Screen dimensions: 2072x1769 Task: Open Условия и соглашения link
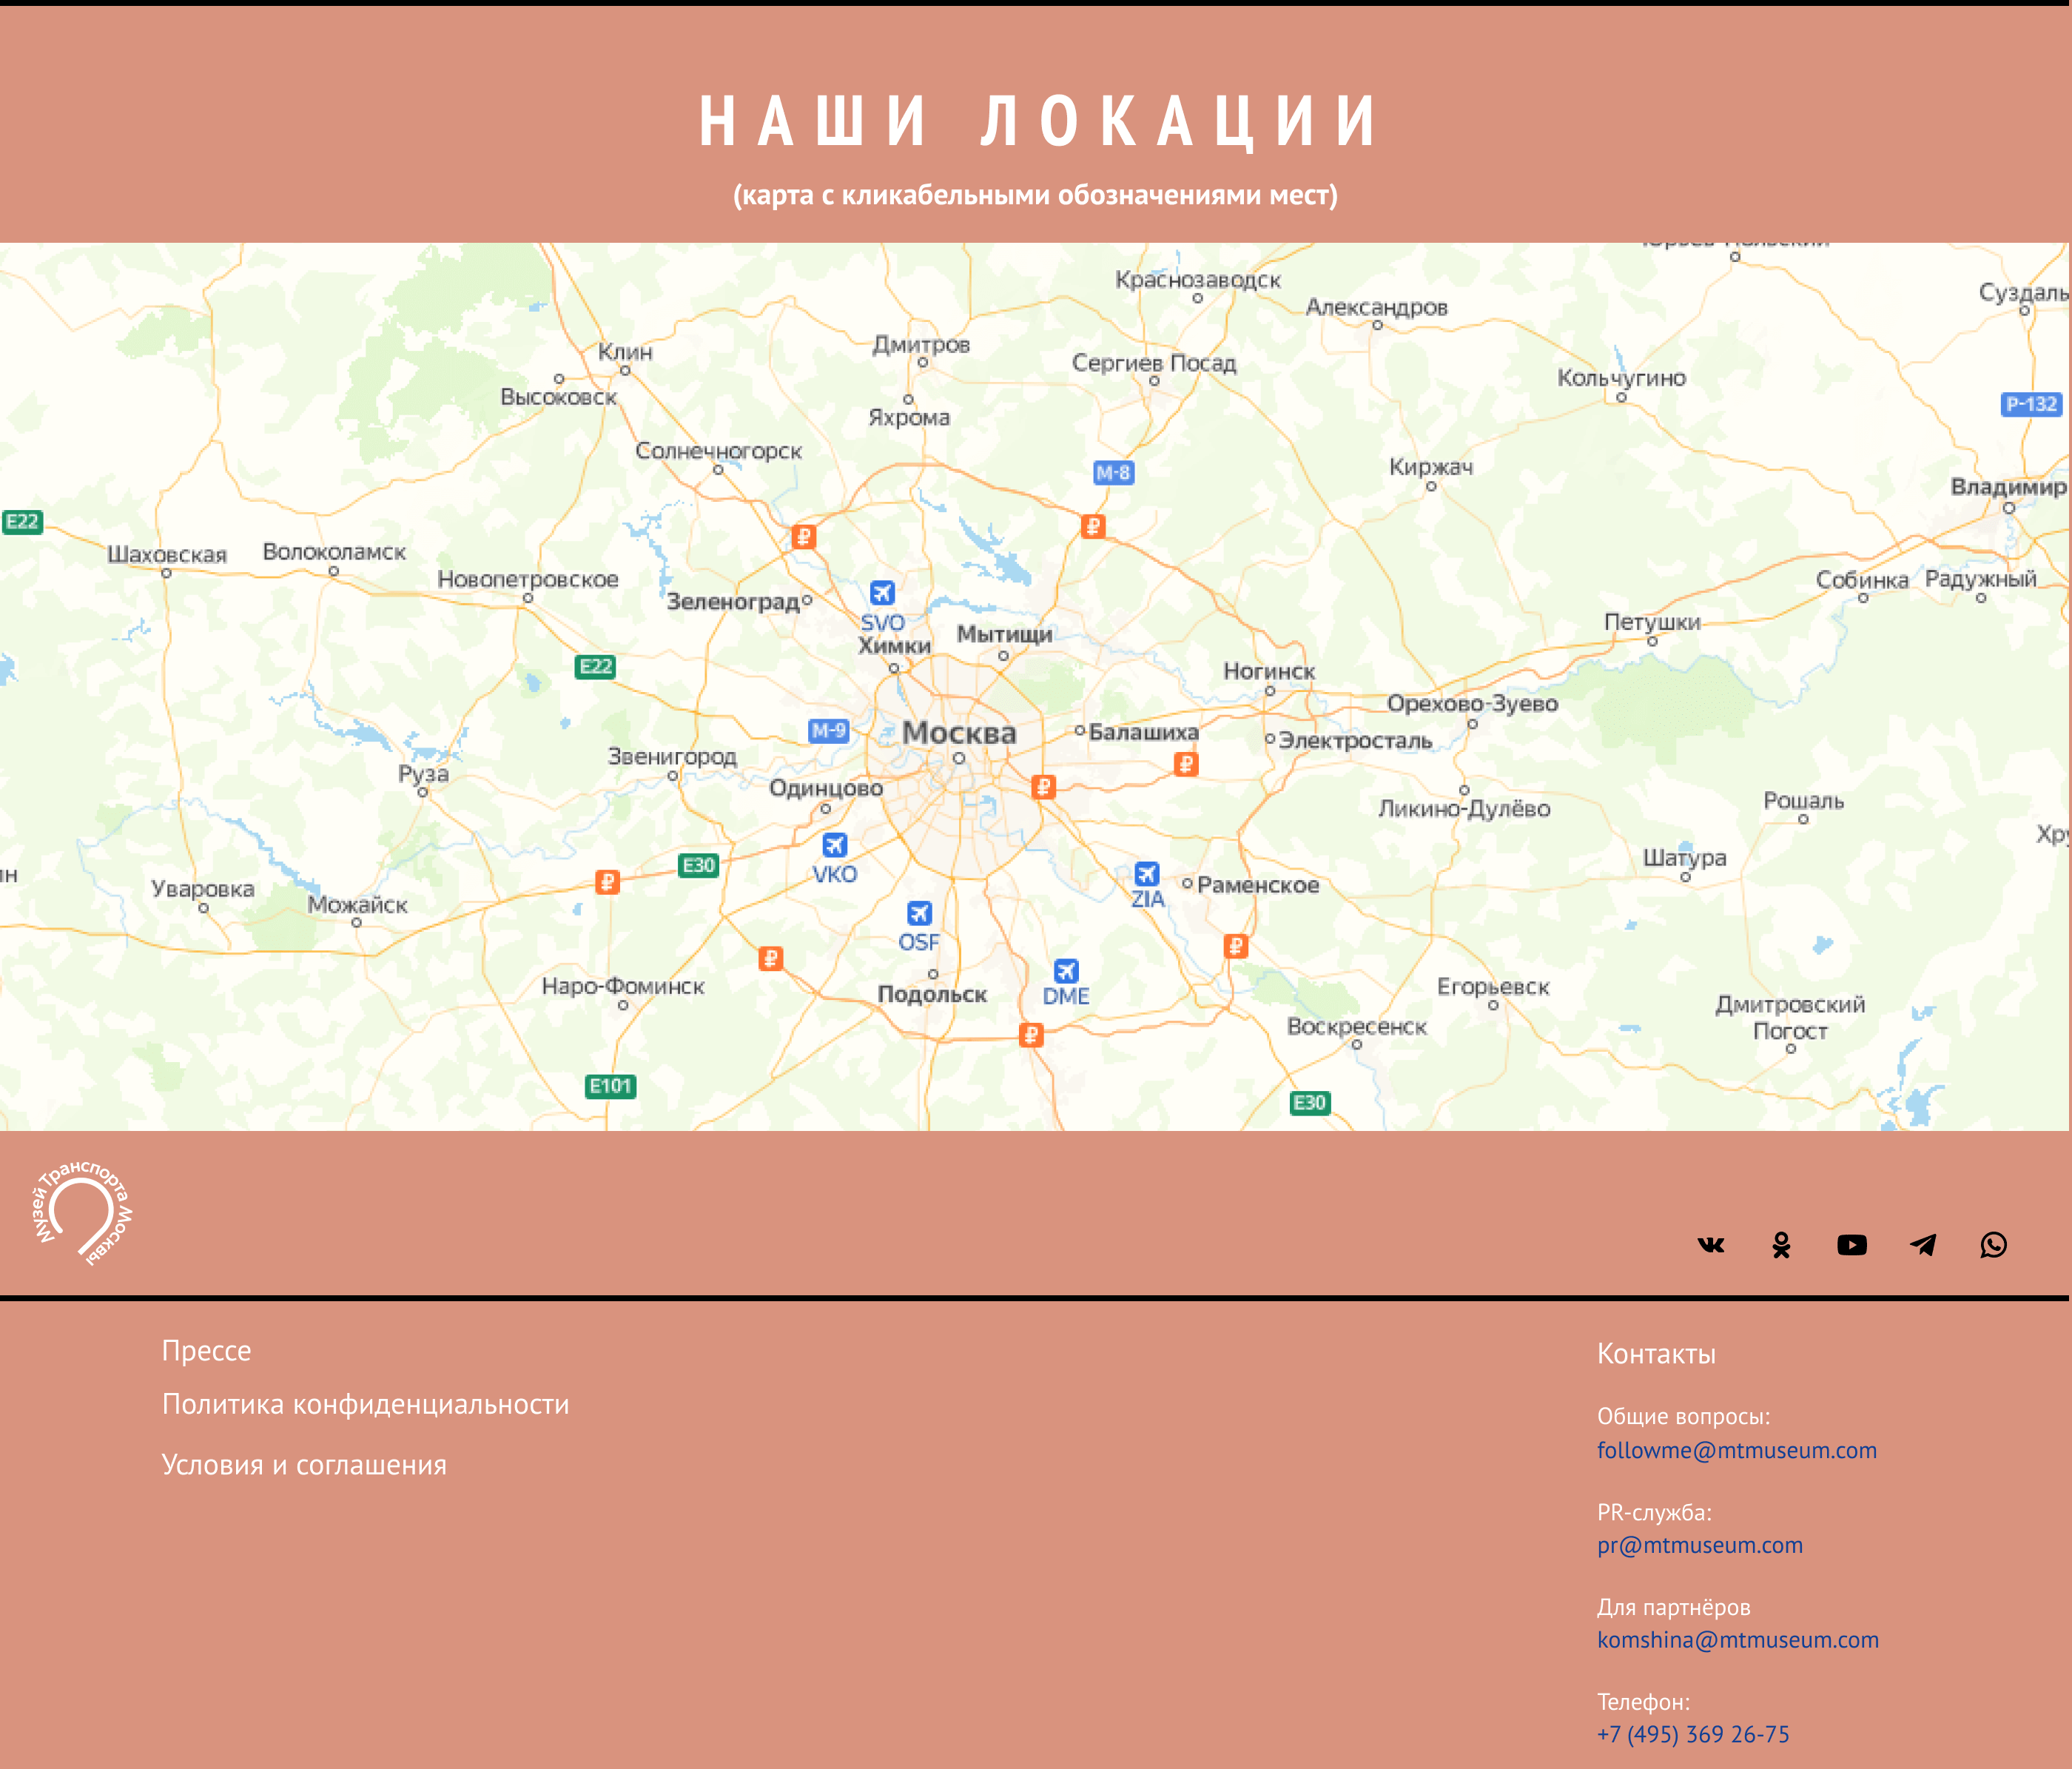[x=304, y=1465]
